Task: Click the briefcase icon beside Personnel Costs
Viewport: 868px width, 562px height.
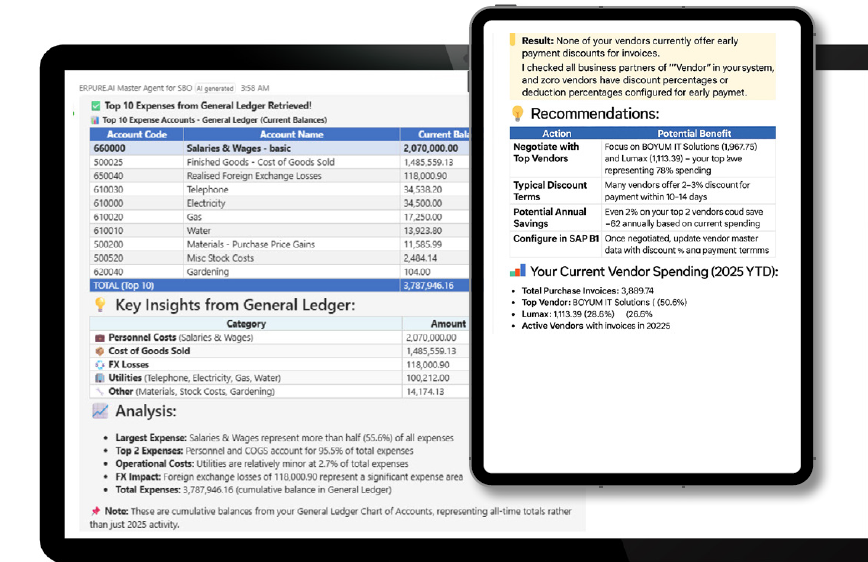Action: pos(100,338)
